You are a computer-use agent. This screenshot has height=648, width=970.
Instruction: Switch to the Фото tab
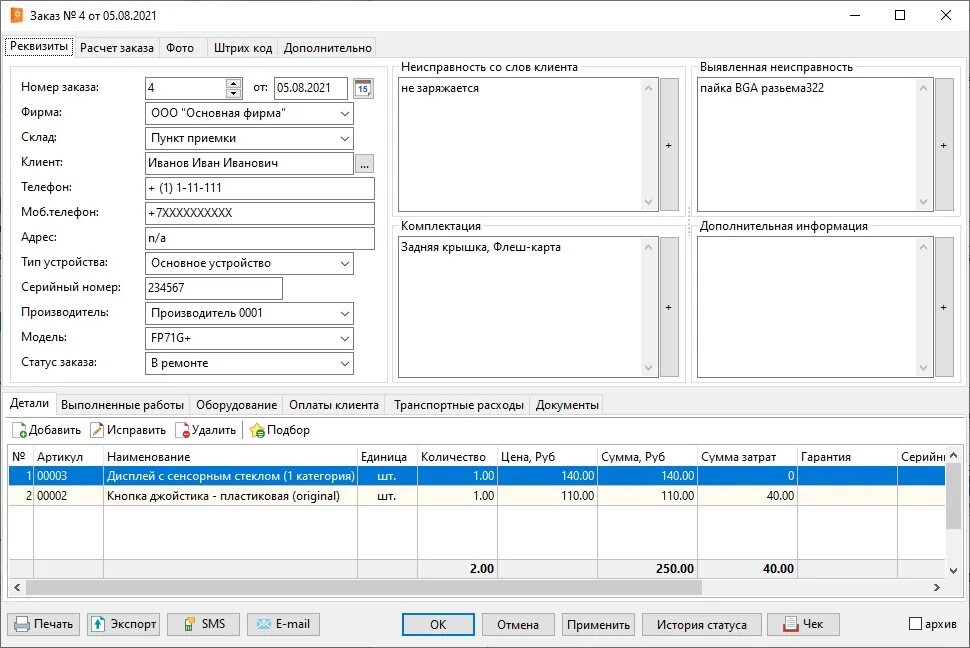point(180,48)
